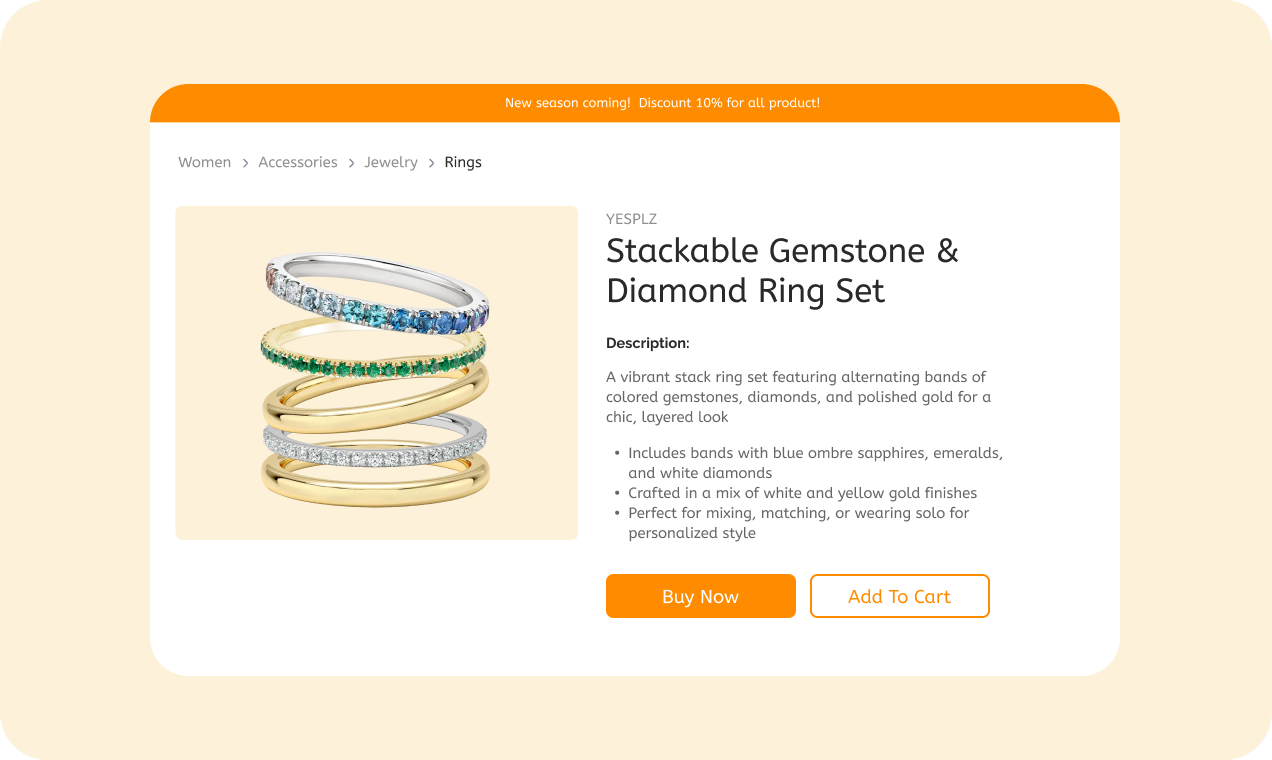The width and height of the screenshot is (1272, 760).
Task: Click the white diamond band in image
Action: [374, 445]
